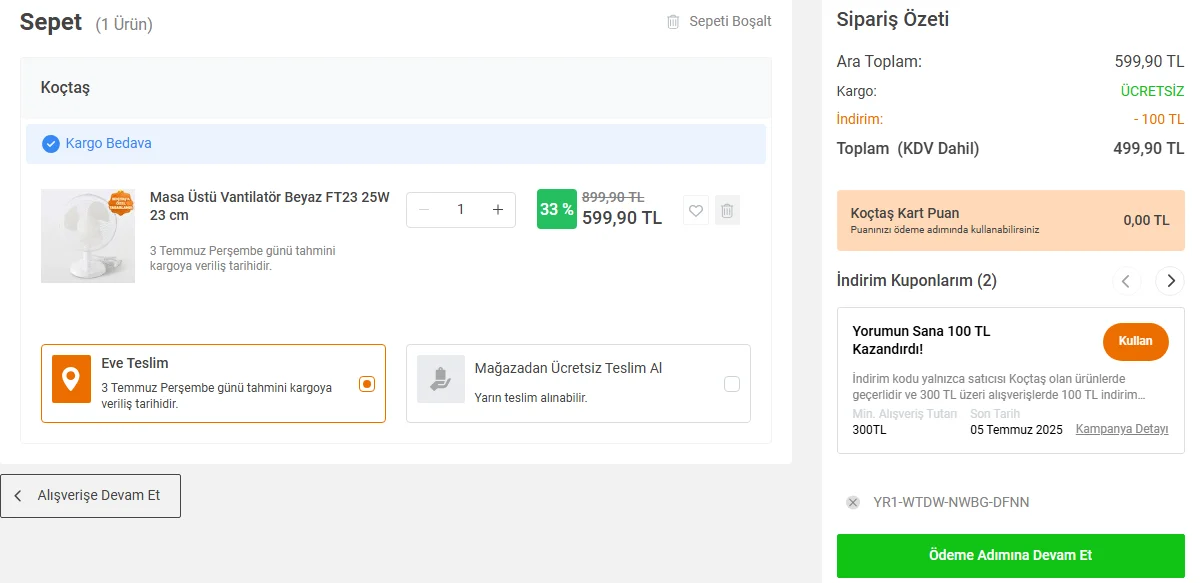
Task: Choose Mağazadan Ücretsiz Teslim Al option
Action: (x=731, y=384)
